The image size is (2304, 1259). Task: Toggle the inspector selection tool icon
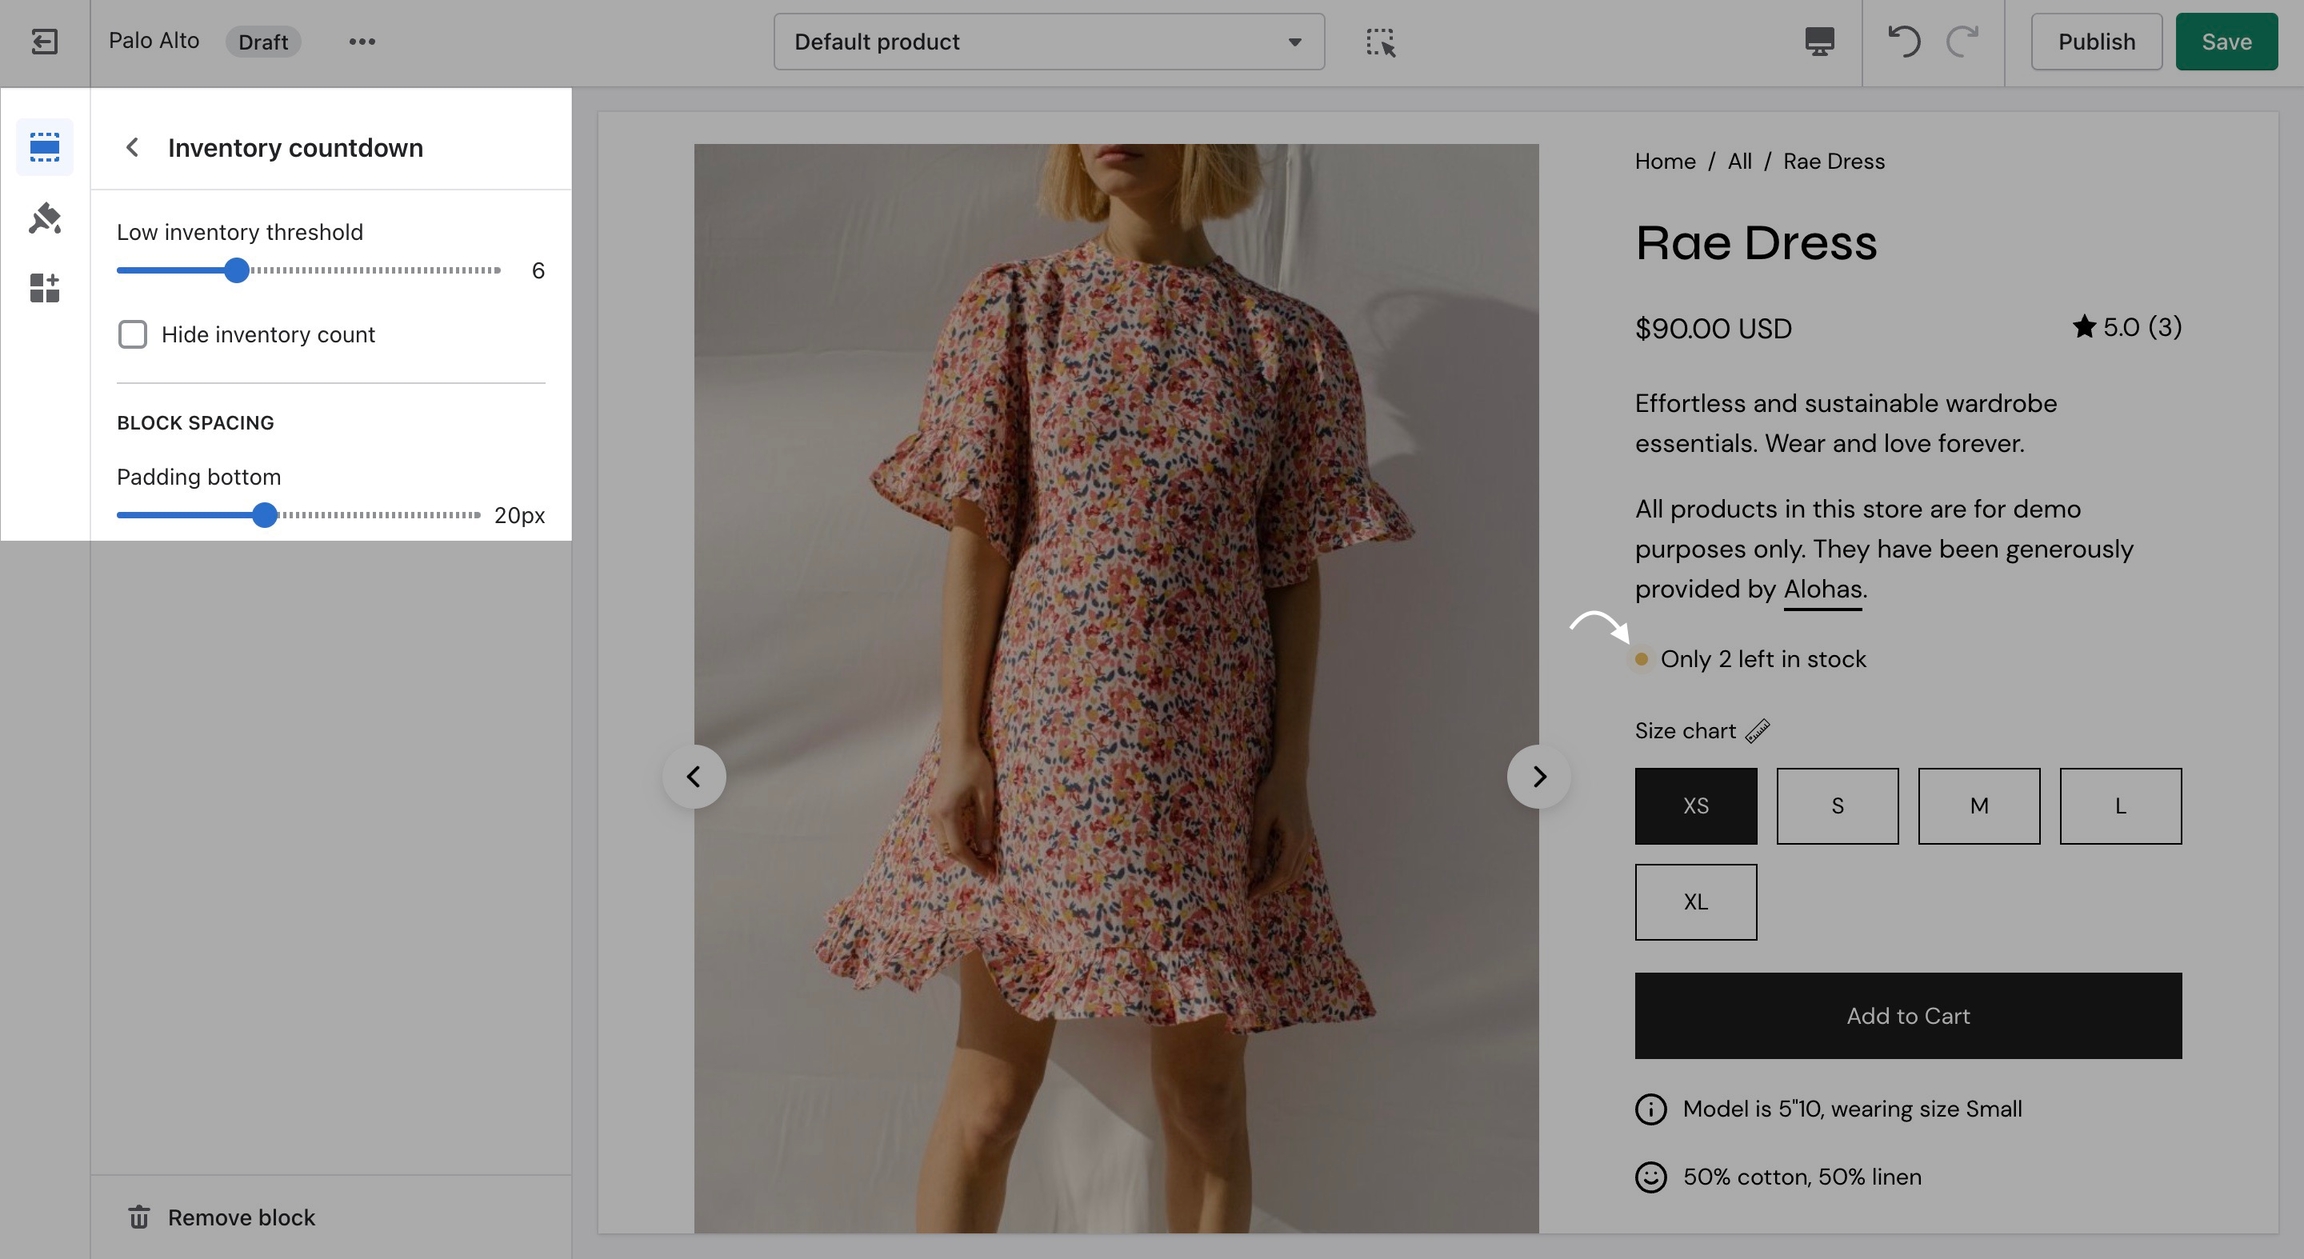(x=1380, y=42)
